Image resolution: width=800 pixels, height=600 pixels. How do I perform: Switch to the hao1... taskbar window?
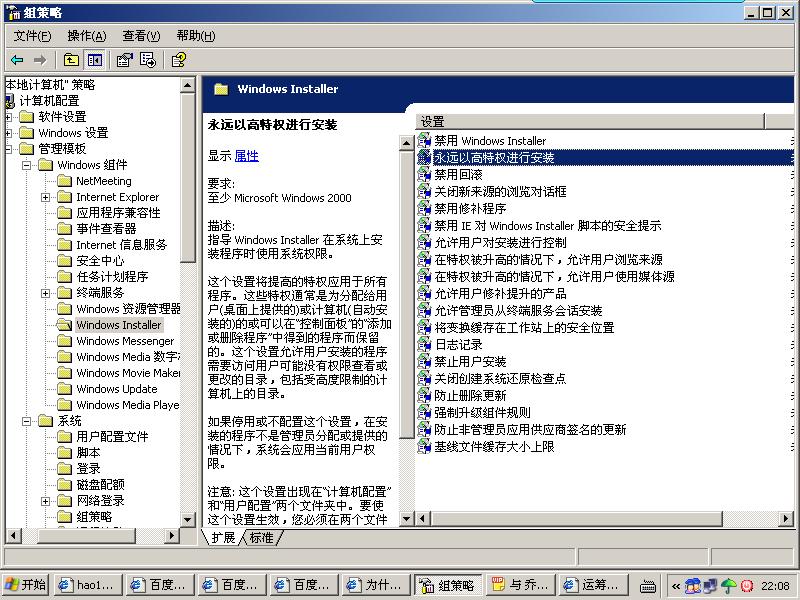pyautogui.click(x=88, y=585)
